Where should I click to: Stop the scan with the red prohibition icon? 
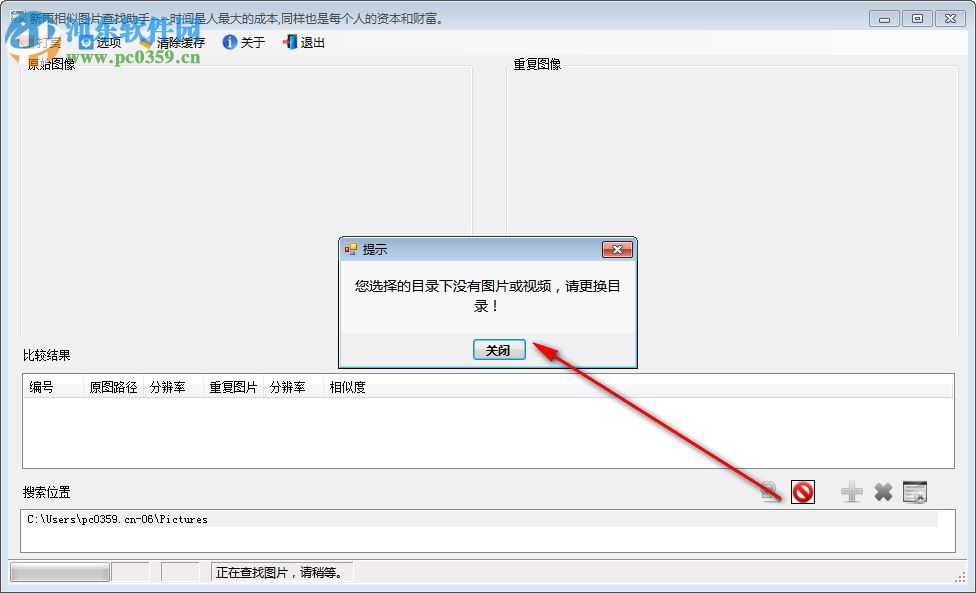click(x=802, y=491)
